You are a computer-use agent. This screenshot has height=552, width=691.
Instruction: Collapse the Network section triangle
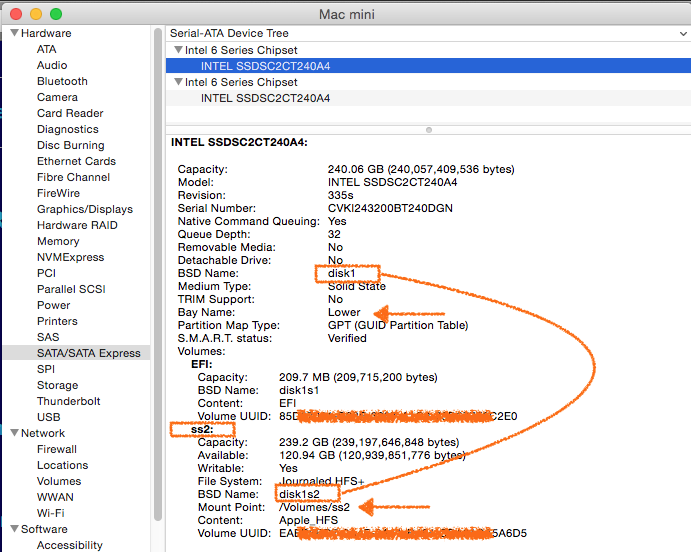pyautogui.click(x=14, y=433)
